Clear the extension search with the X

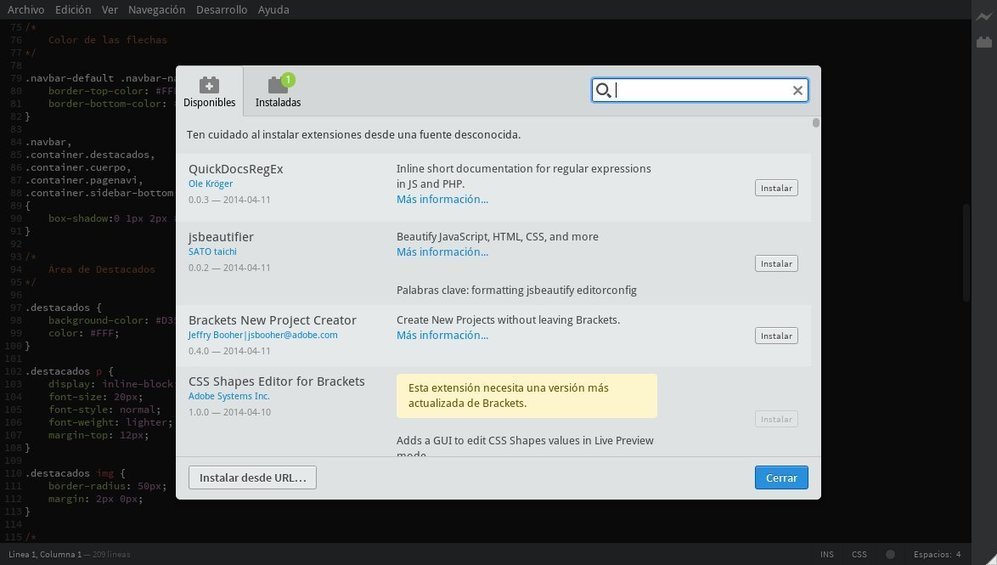click(797, 91)
